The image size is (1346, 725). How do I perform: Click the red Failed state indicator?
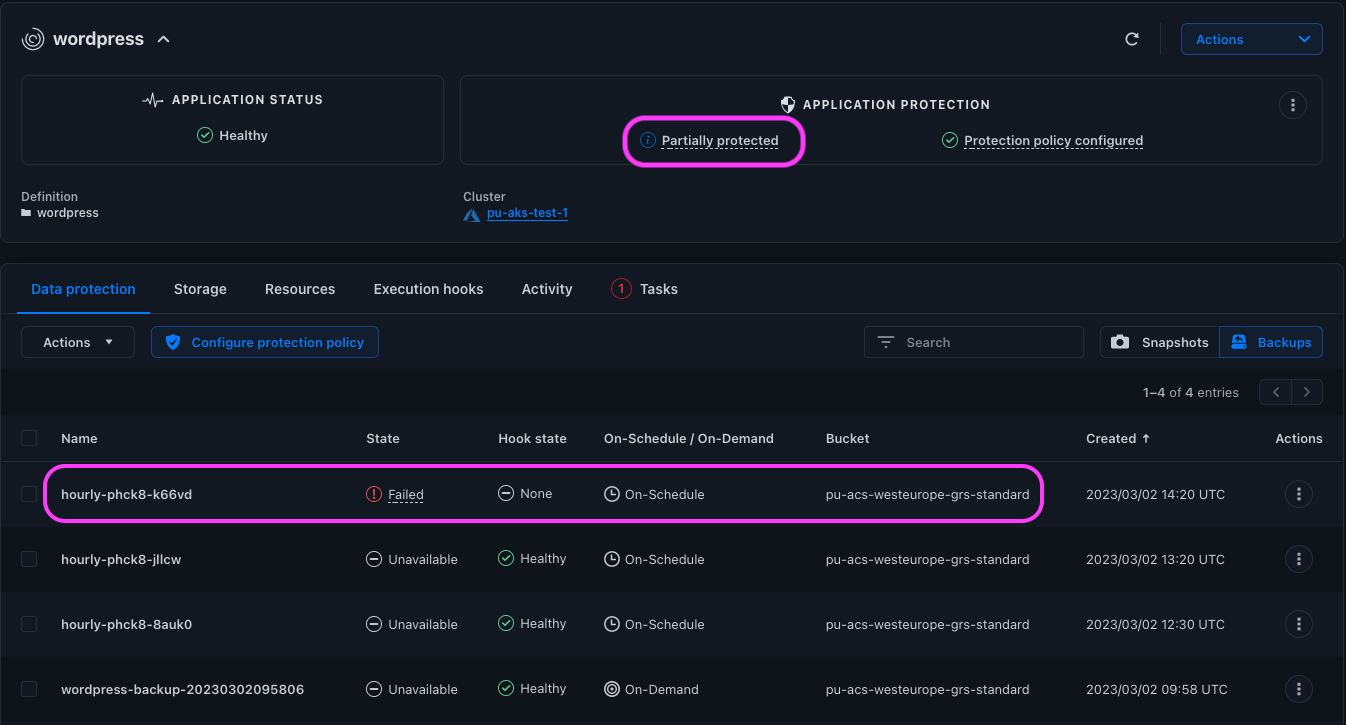pos(396,494)
